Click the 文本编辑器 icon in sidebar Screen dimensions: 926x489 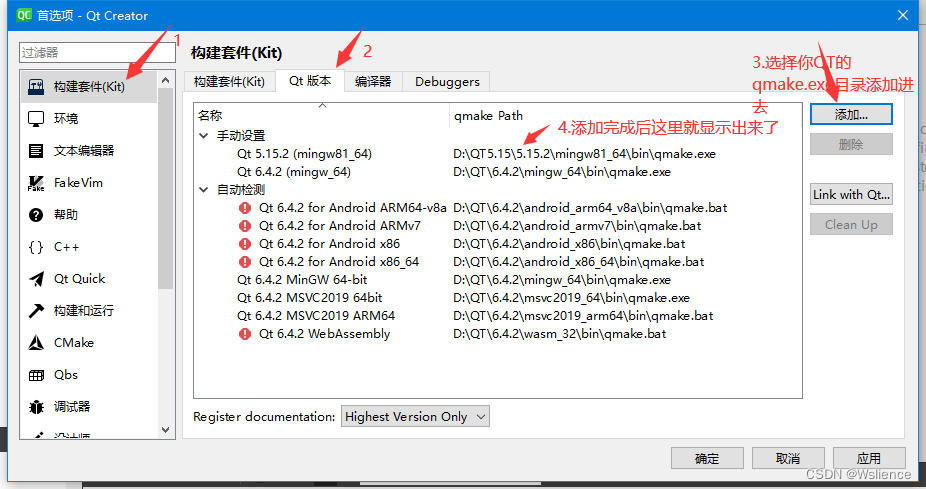[x=36, y=151]
